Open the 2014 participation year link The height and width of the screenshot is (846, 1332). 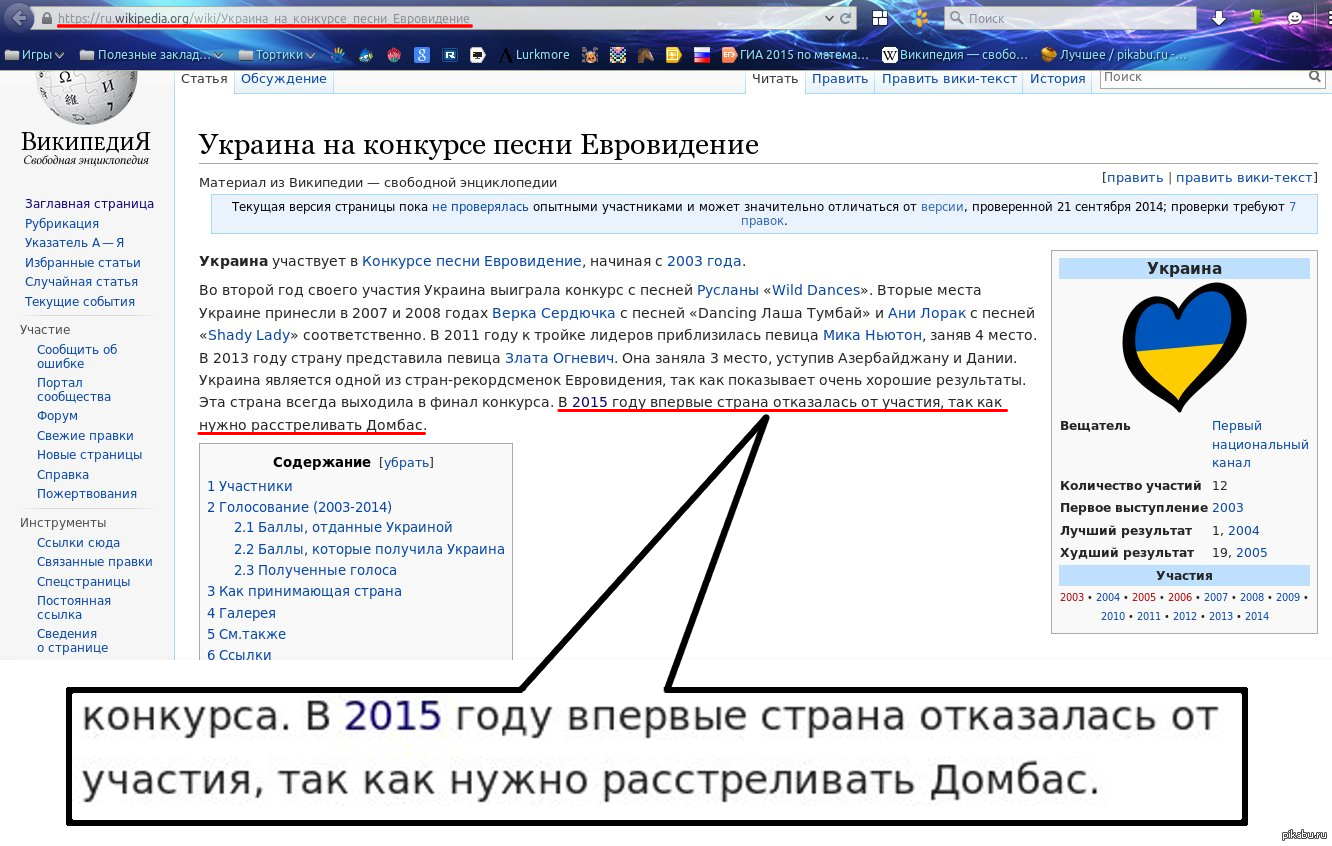coord(1257,616)
